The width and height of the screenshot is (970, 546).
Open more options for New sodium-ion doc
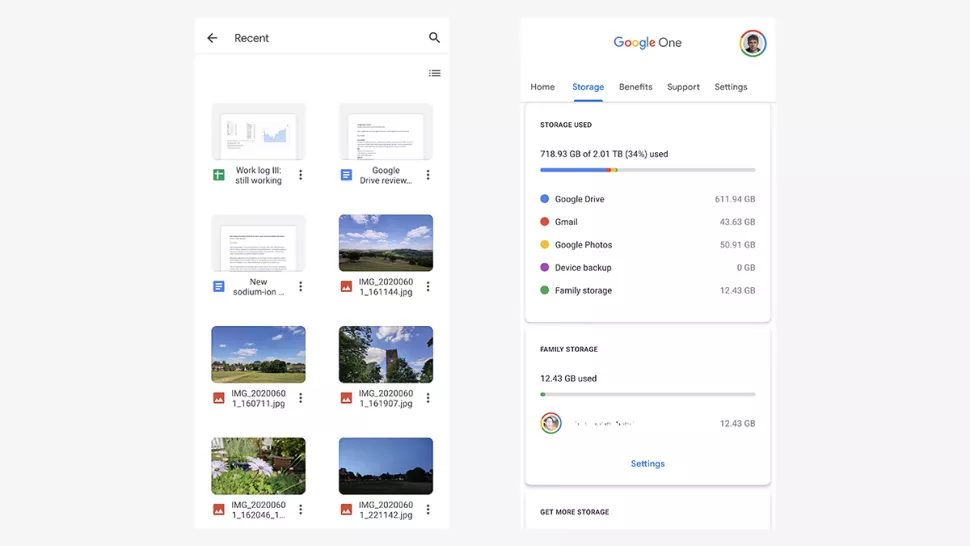pyautogui.click(x=301, y=286)
